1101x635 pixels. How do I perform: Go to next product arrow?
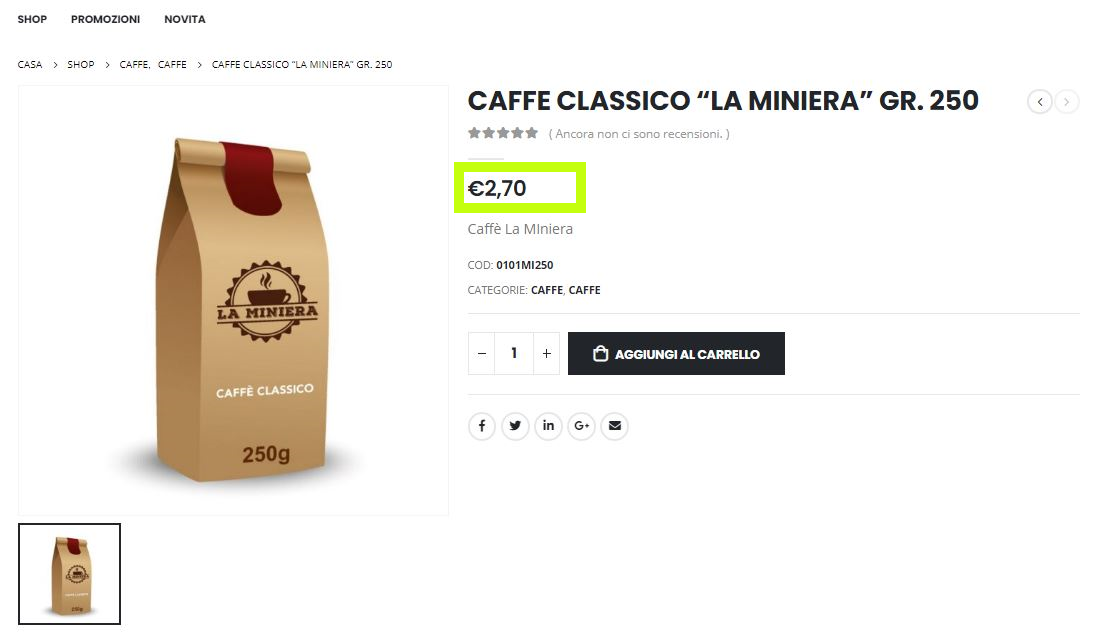(1067, 102)
